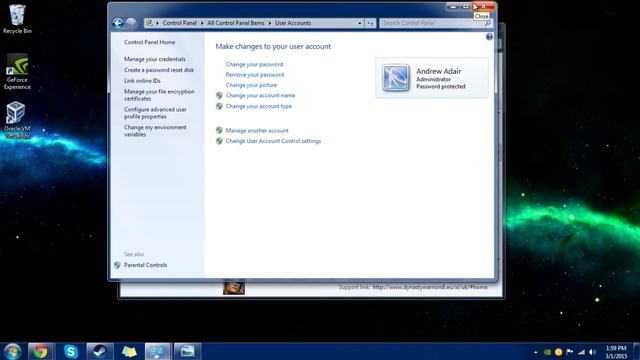This screenshot has width=640, height=360.
Task: Click Change your picture link
Action: coord(251,85)
